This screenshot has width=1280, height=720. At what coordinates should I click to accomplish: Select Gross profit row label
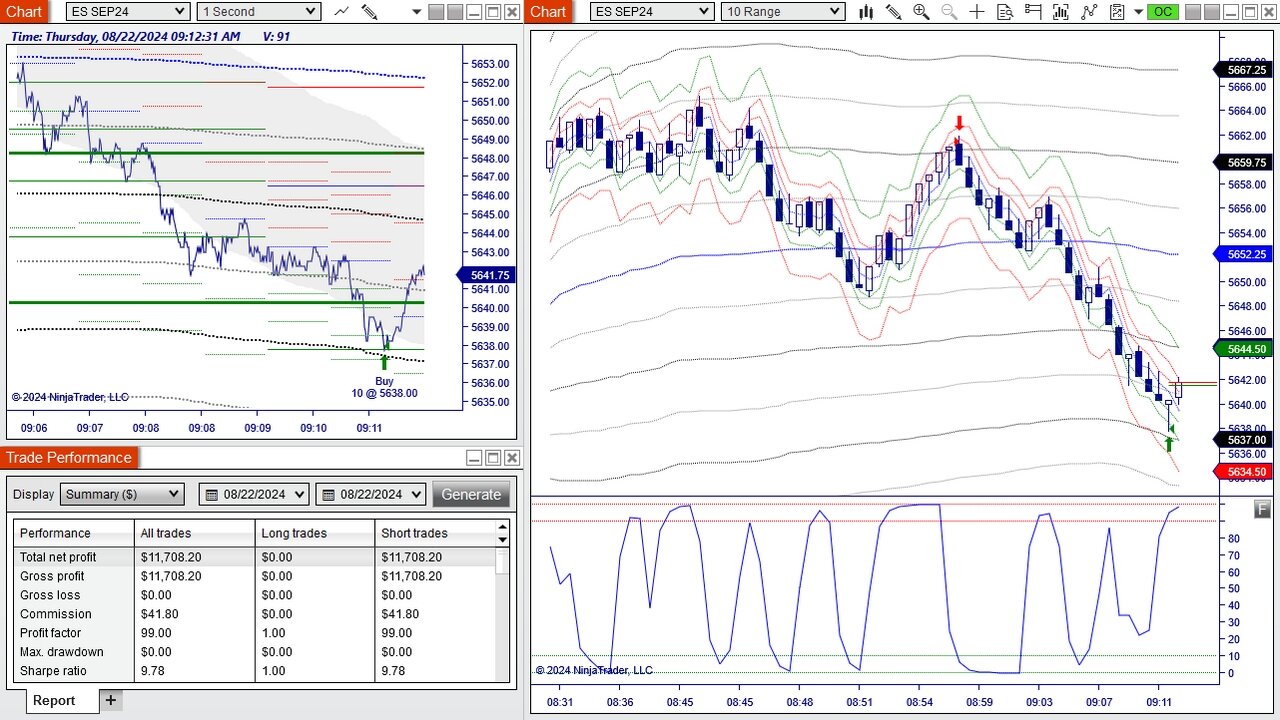[52, 576]
